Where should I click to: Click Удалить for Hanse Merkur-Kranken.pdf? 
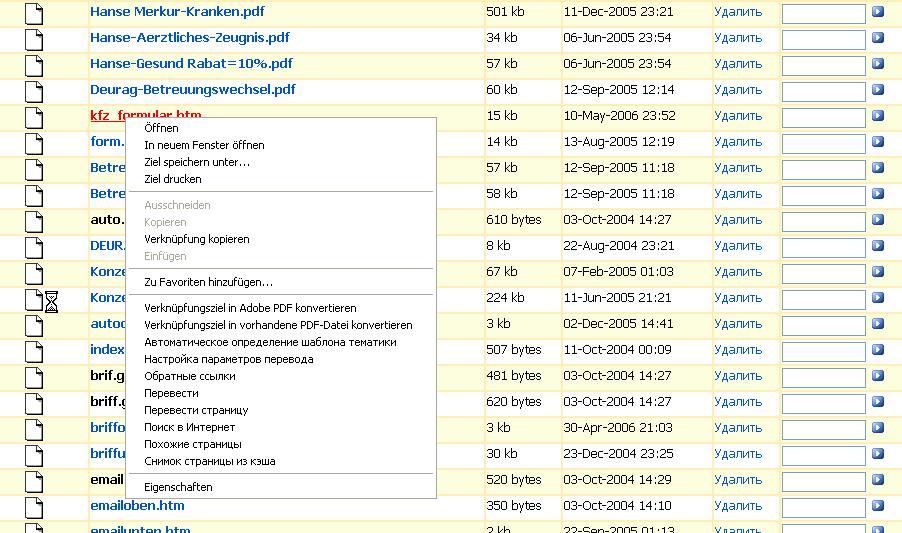coord(738,12)
